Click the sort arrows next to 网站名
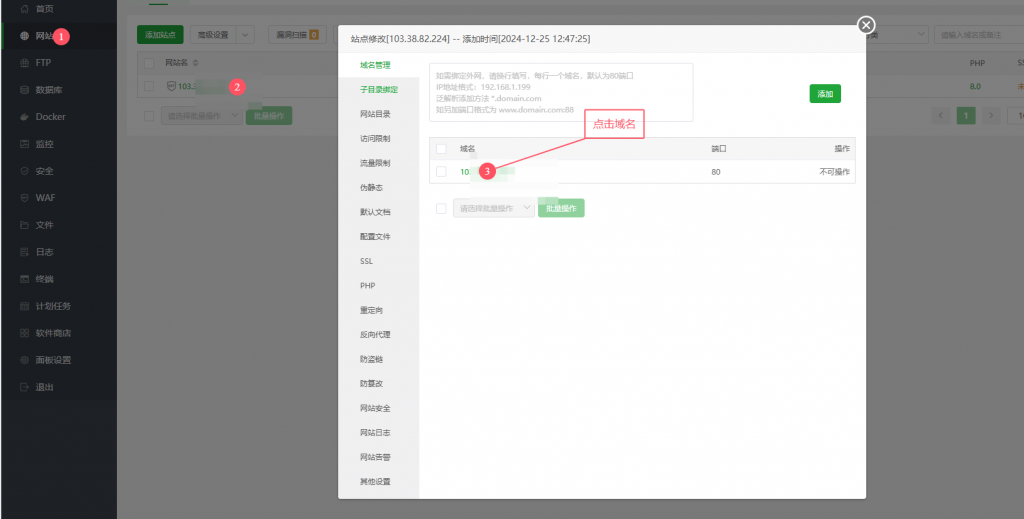The image size is (1024, 519). coord(195,63)
